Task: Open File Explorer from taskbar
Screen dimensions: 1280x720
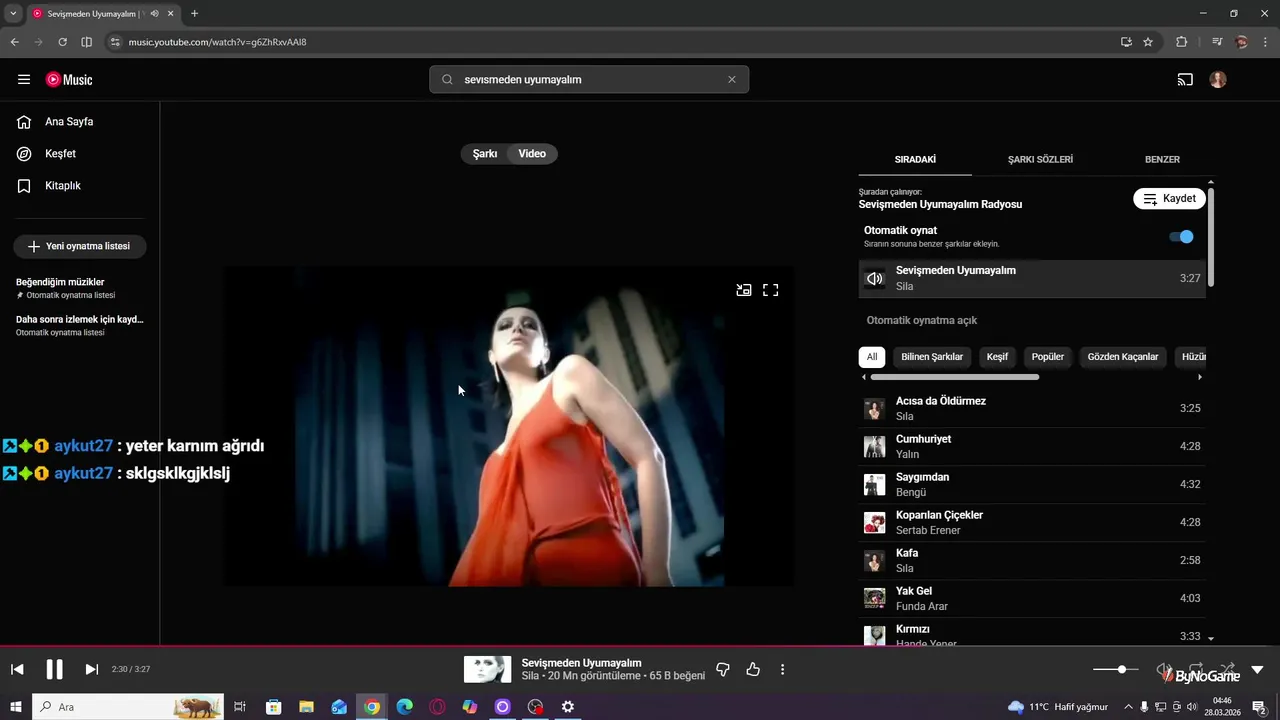Action: click(306, 707)
